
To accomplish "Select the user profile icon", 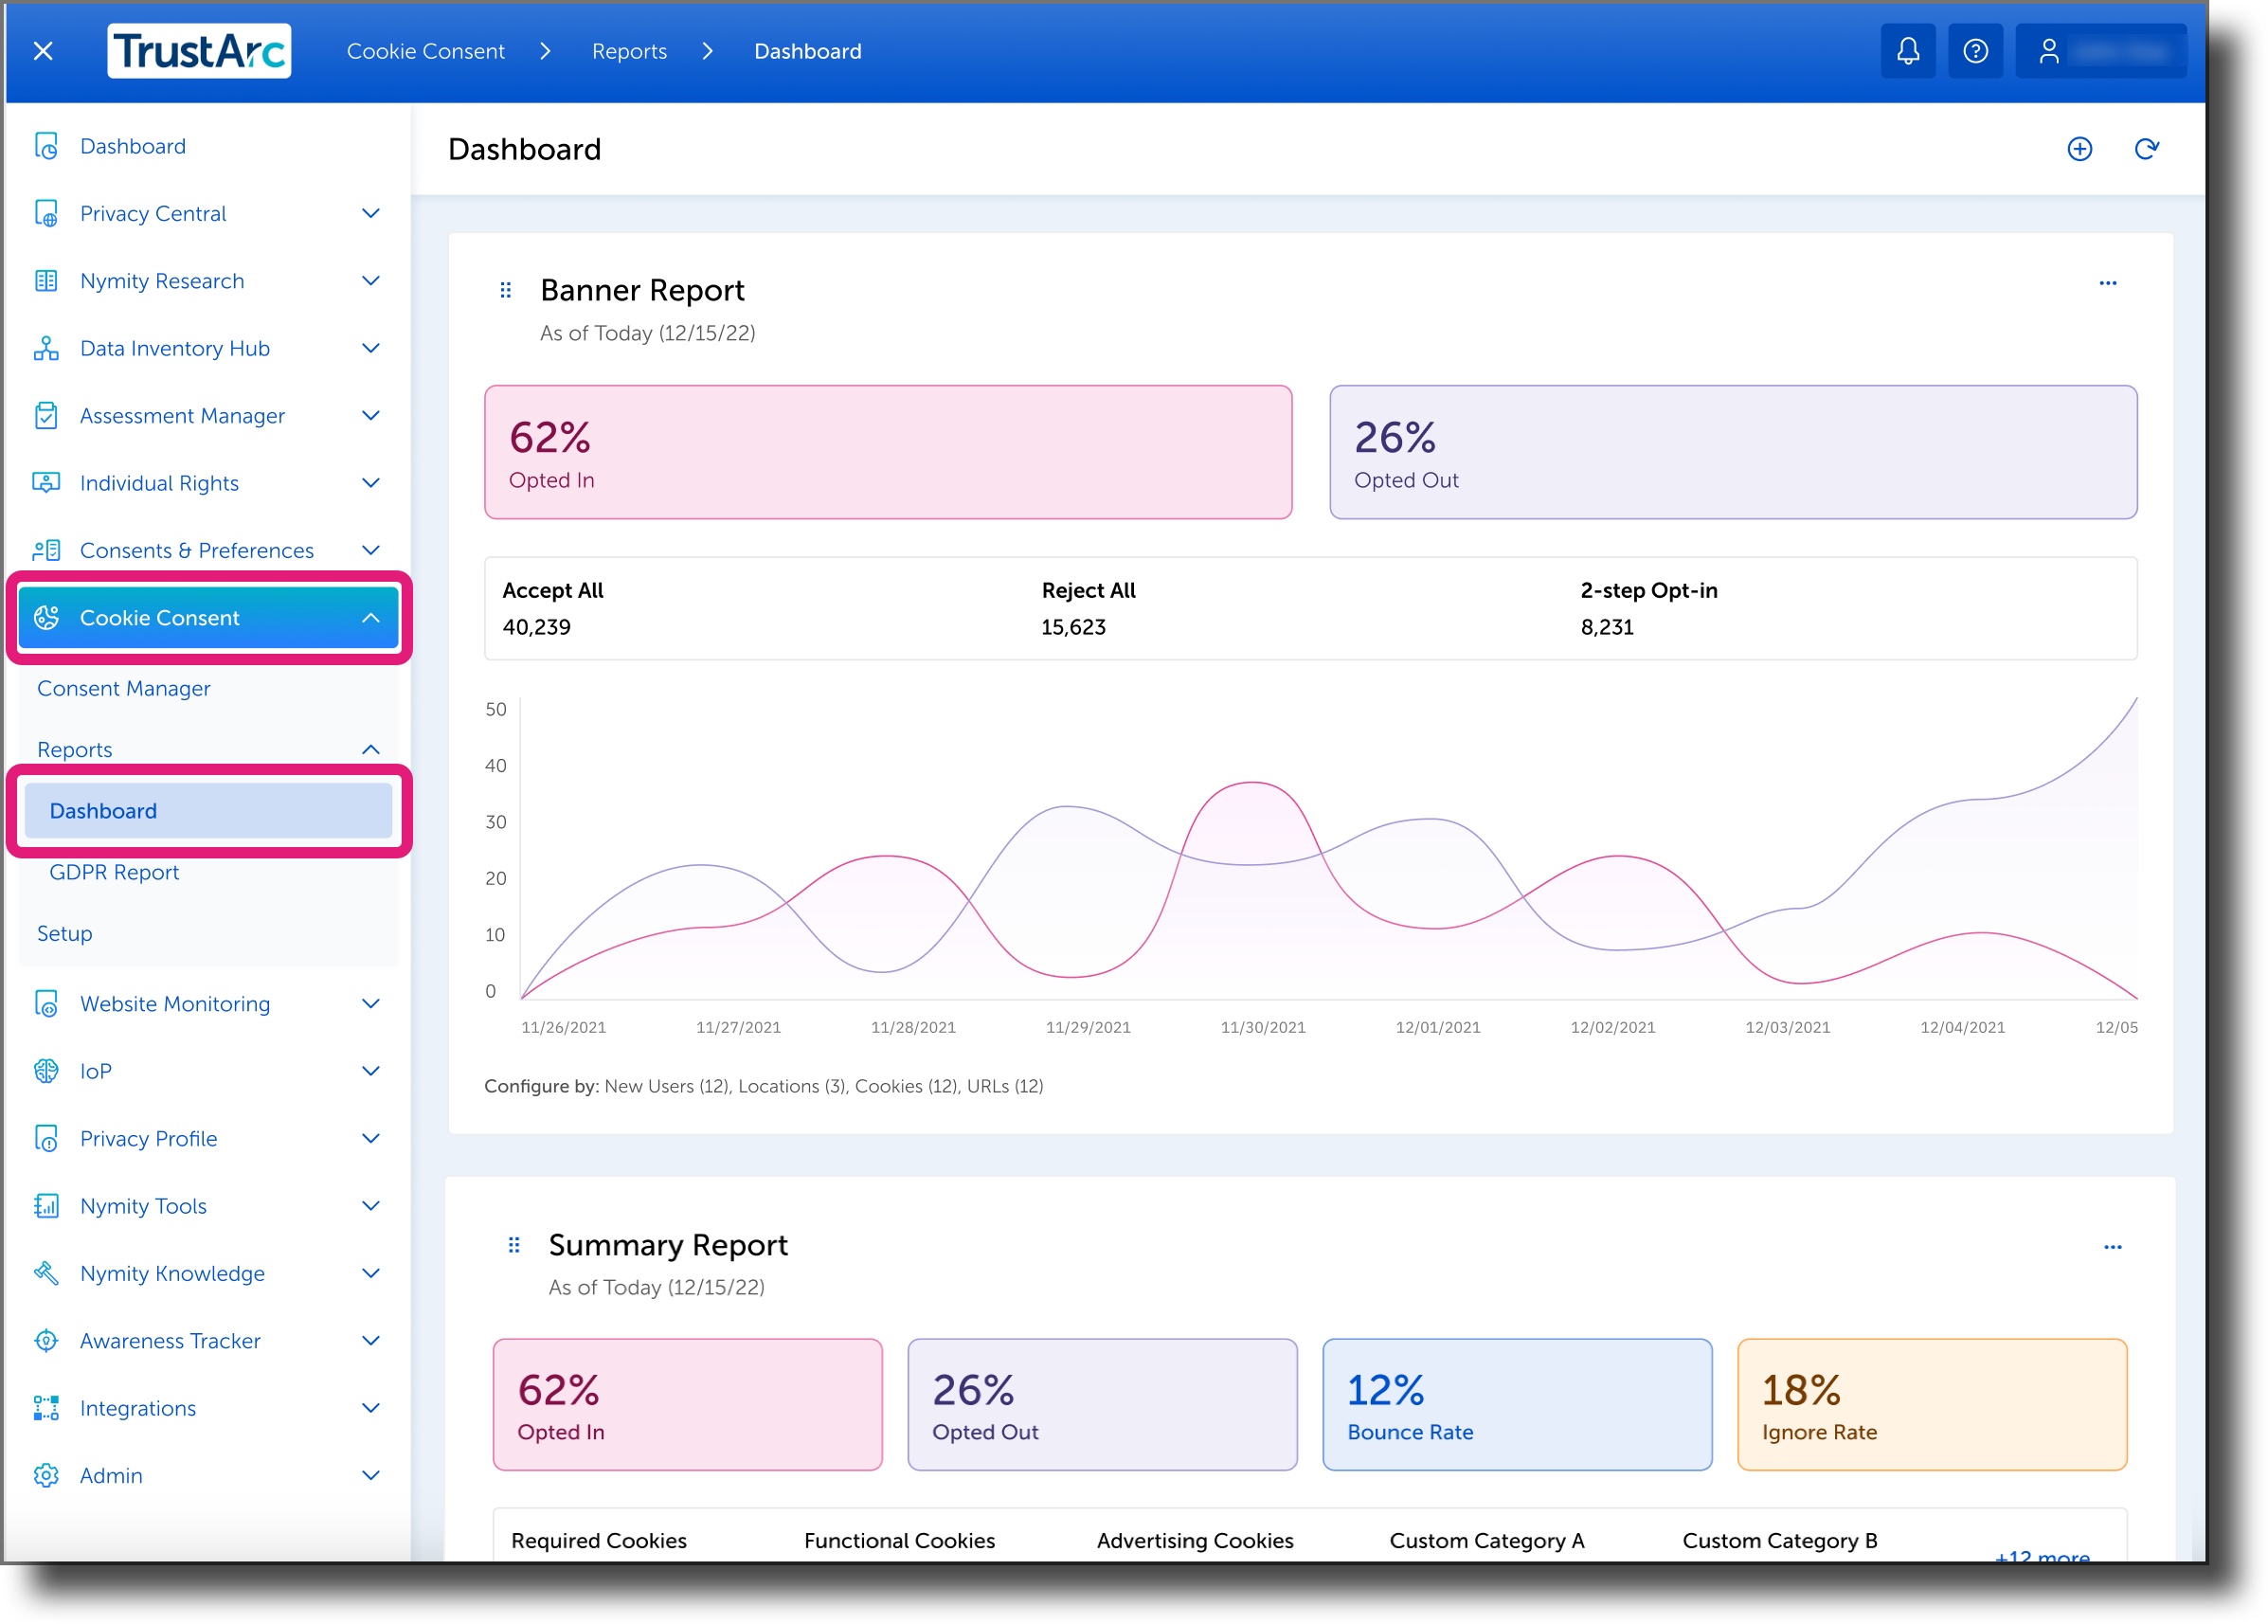I will click(2050, 50).
